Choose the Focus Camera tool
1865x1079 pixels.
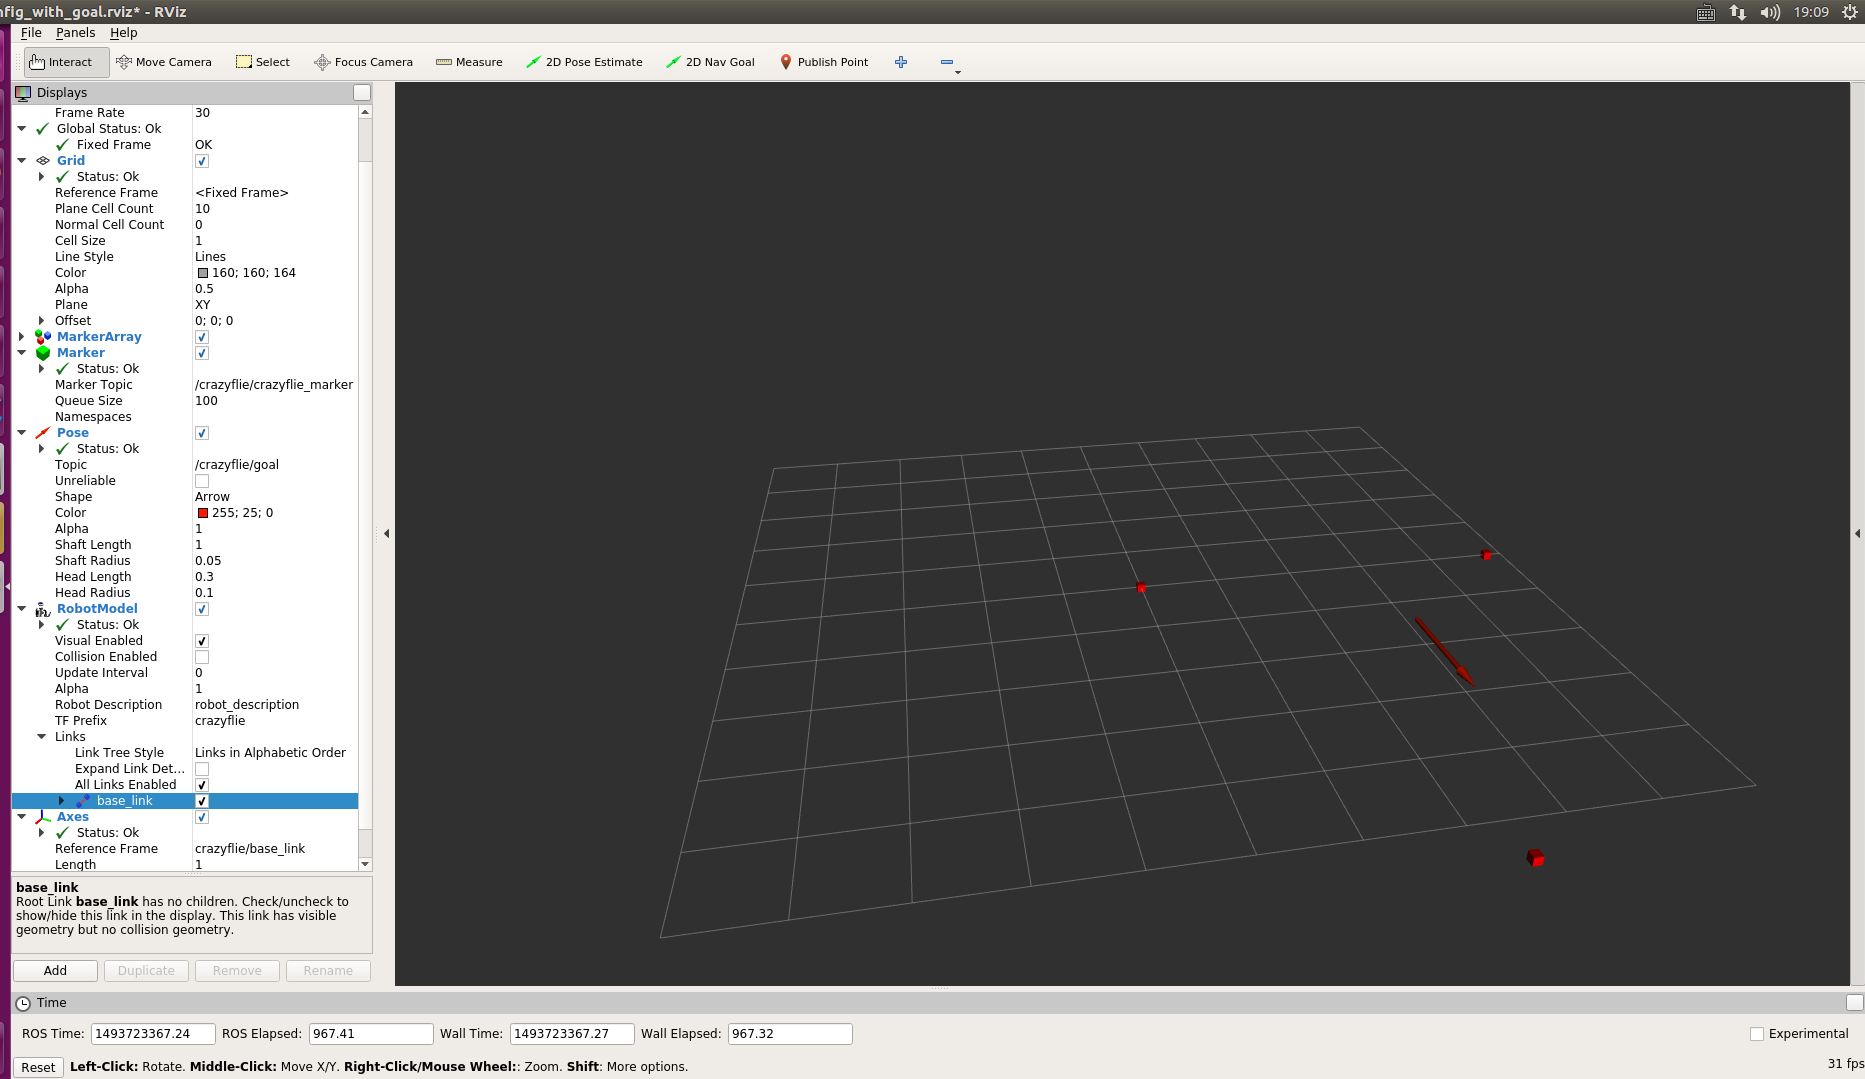coord(363,62)
